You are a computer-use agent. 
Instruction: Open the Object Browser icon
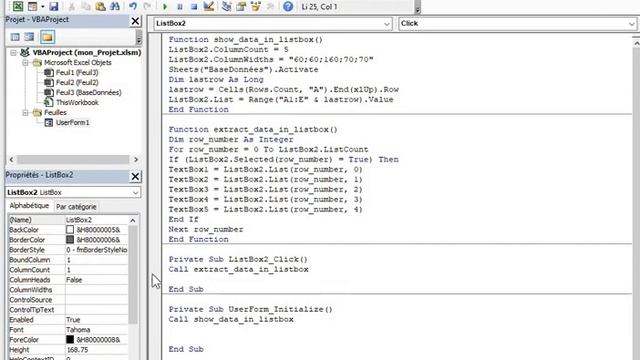(256, 6)
